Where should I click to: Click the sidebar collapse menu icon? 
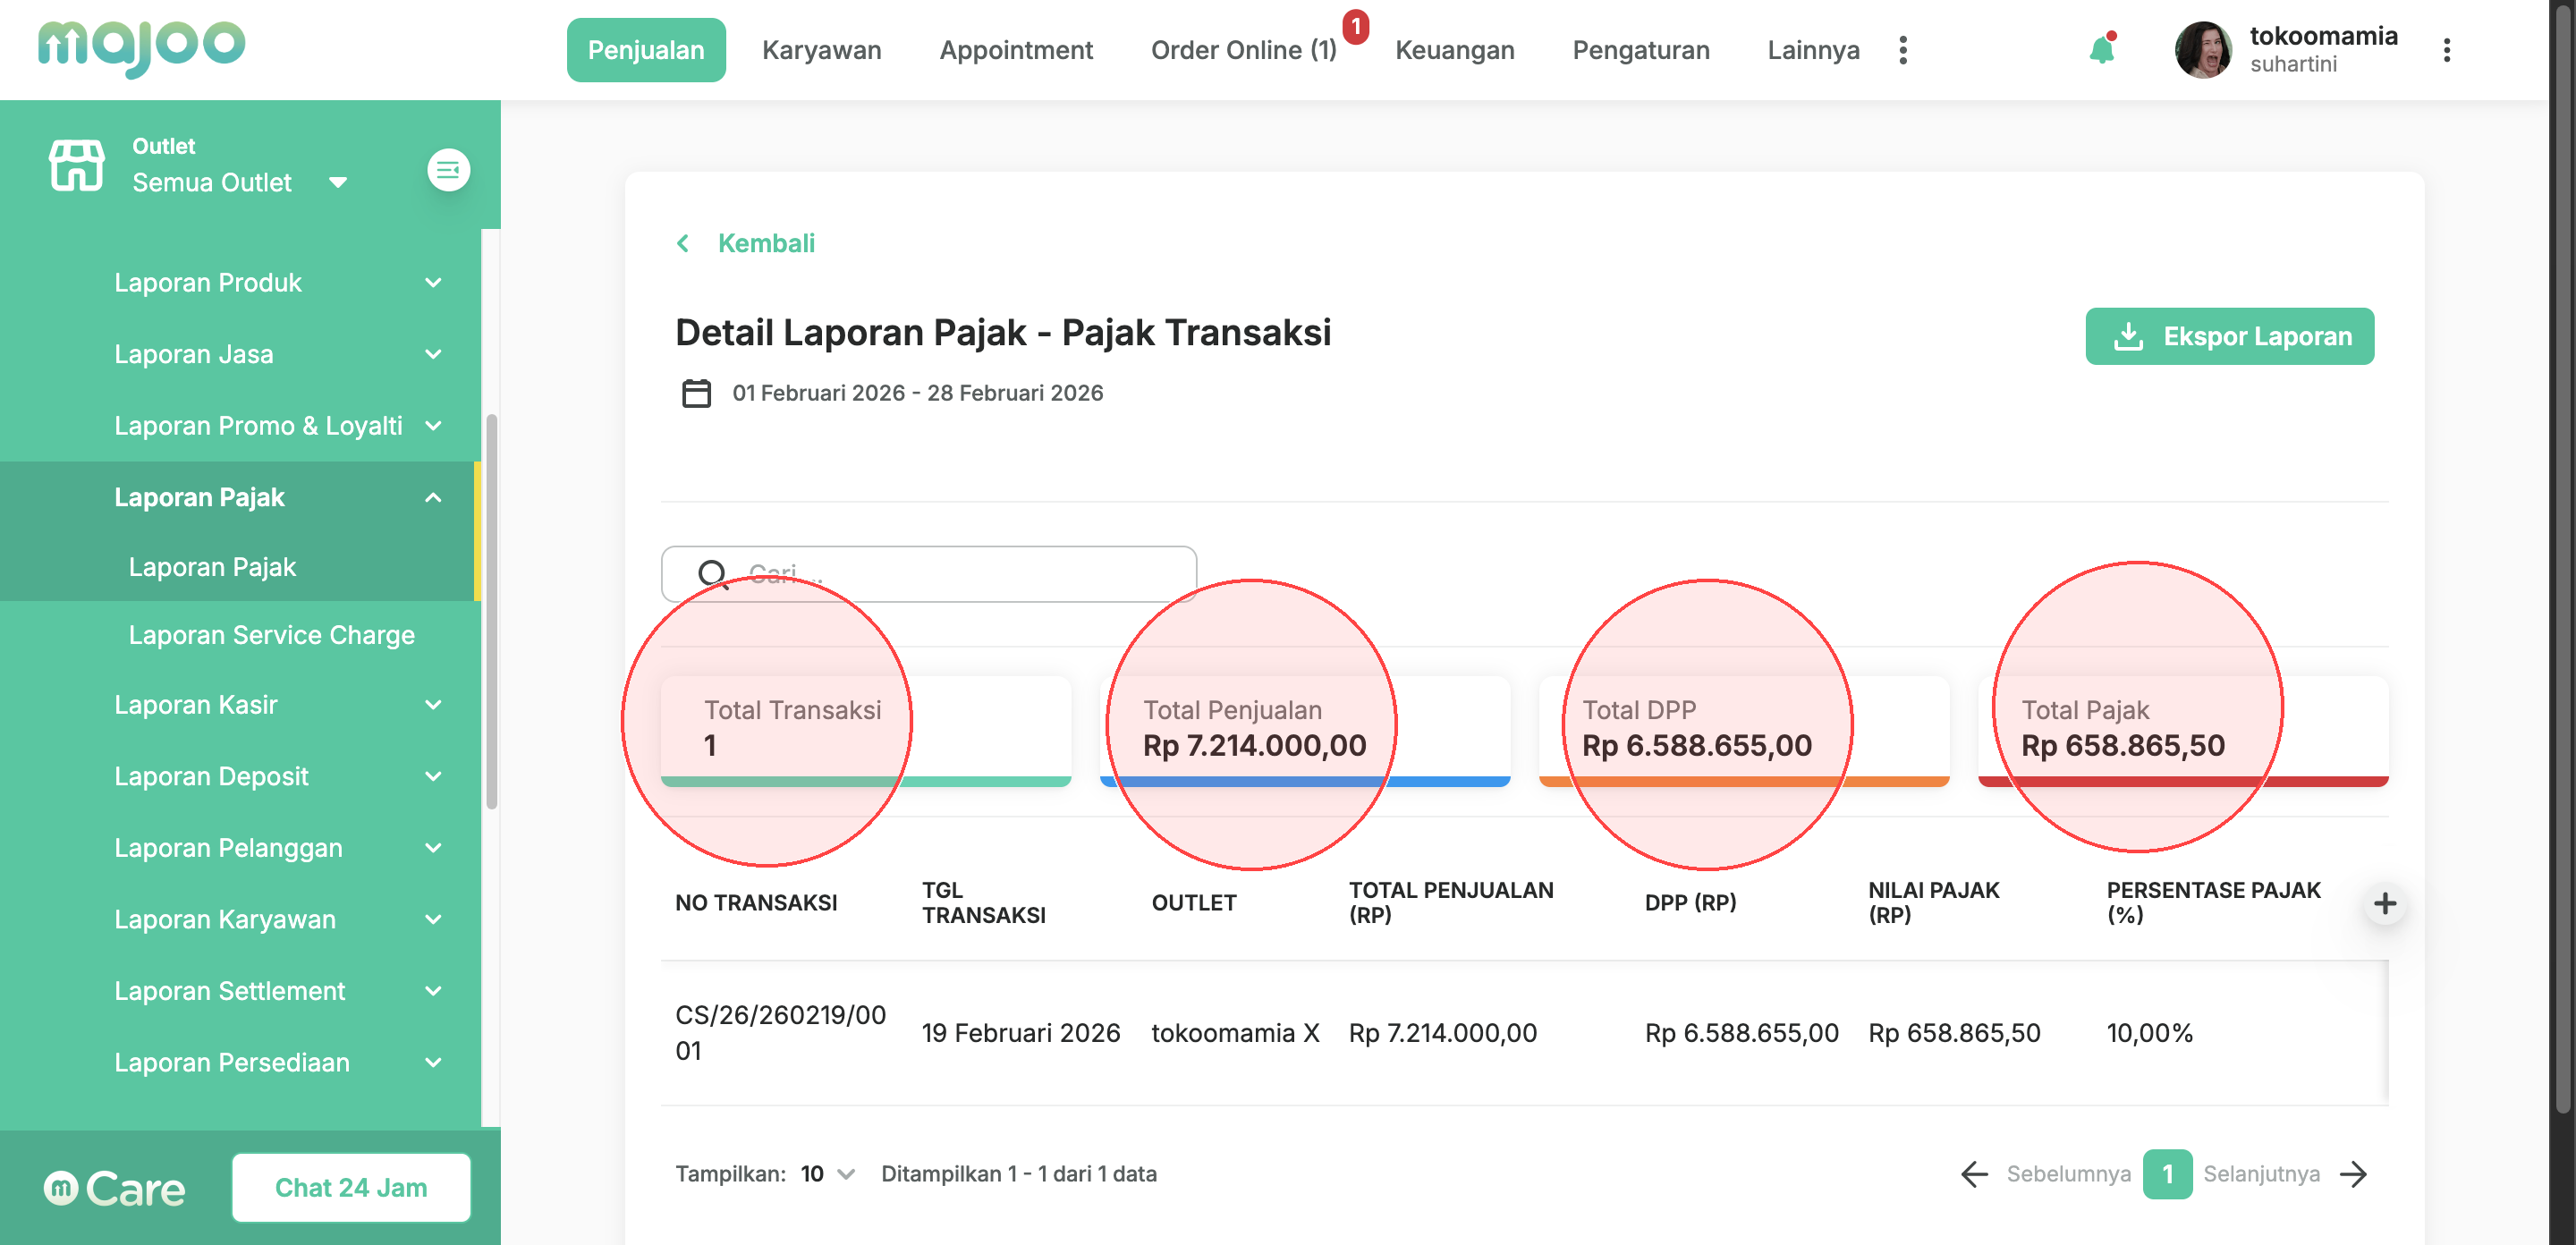(448, 170)
